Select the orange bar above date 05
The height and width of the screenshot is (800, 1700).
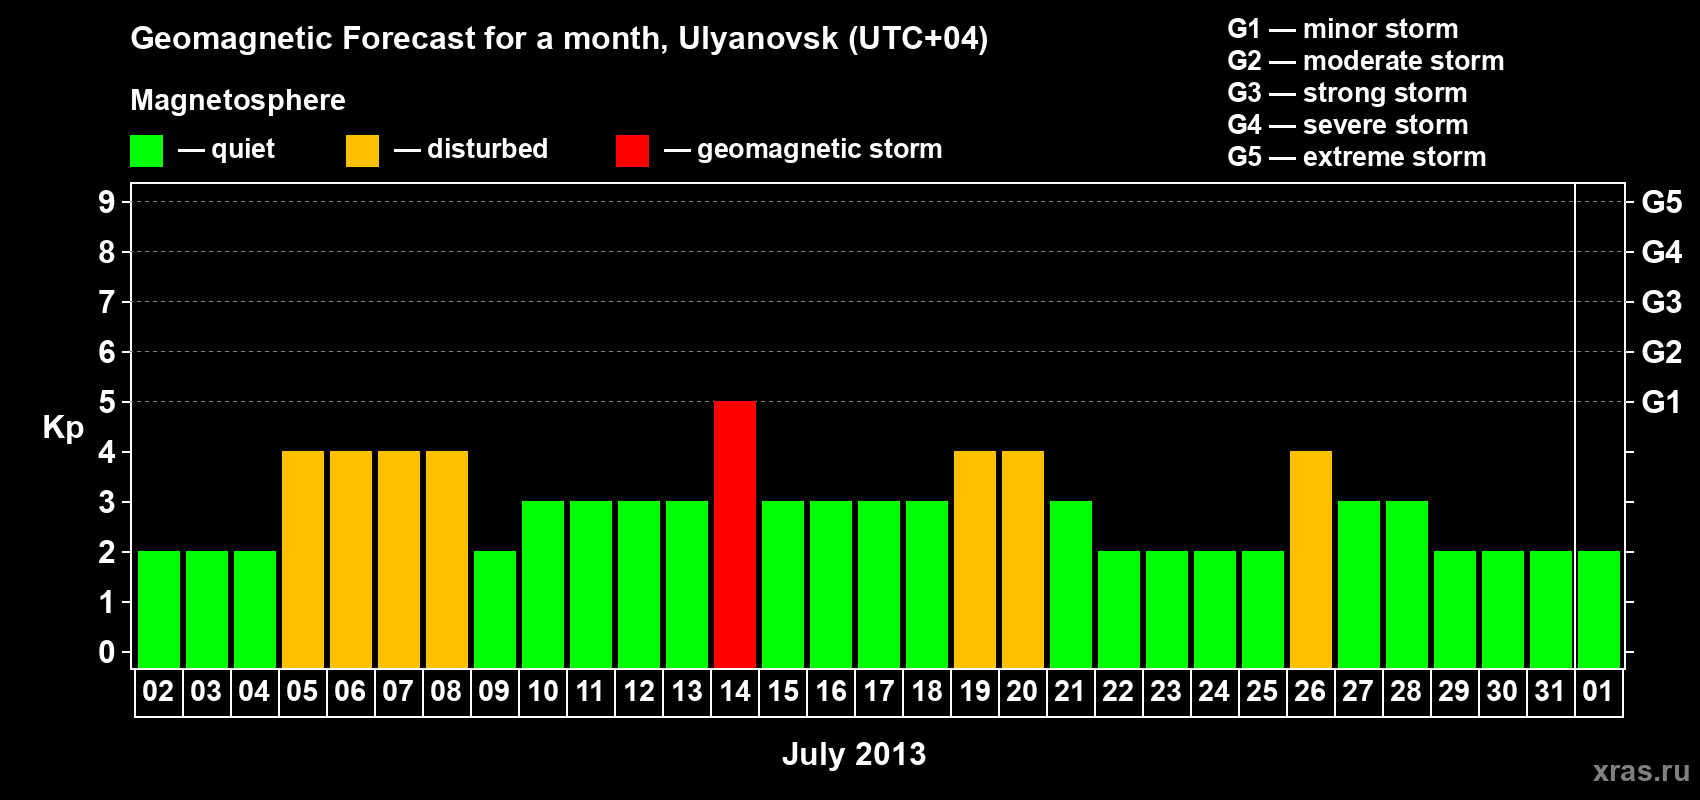[303, 559]
